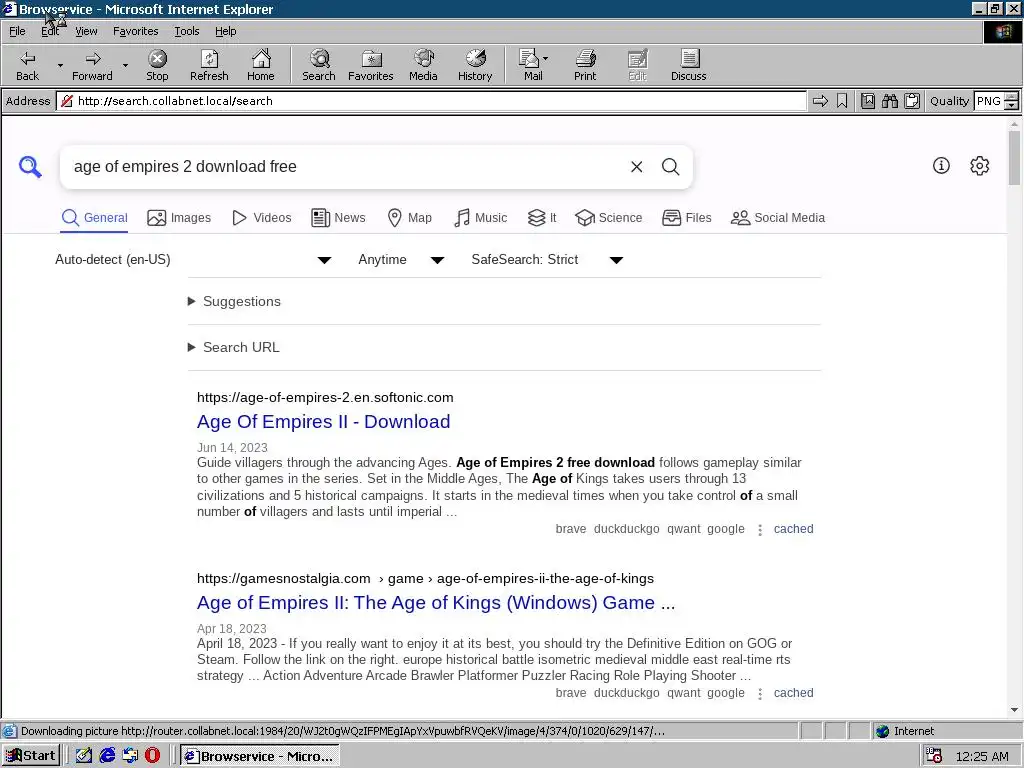Stop the page from loading
Screen dimensions: 1024x768
click(157, 65)
